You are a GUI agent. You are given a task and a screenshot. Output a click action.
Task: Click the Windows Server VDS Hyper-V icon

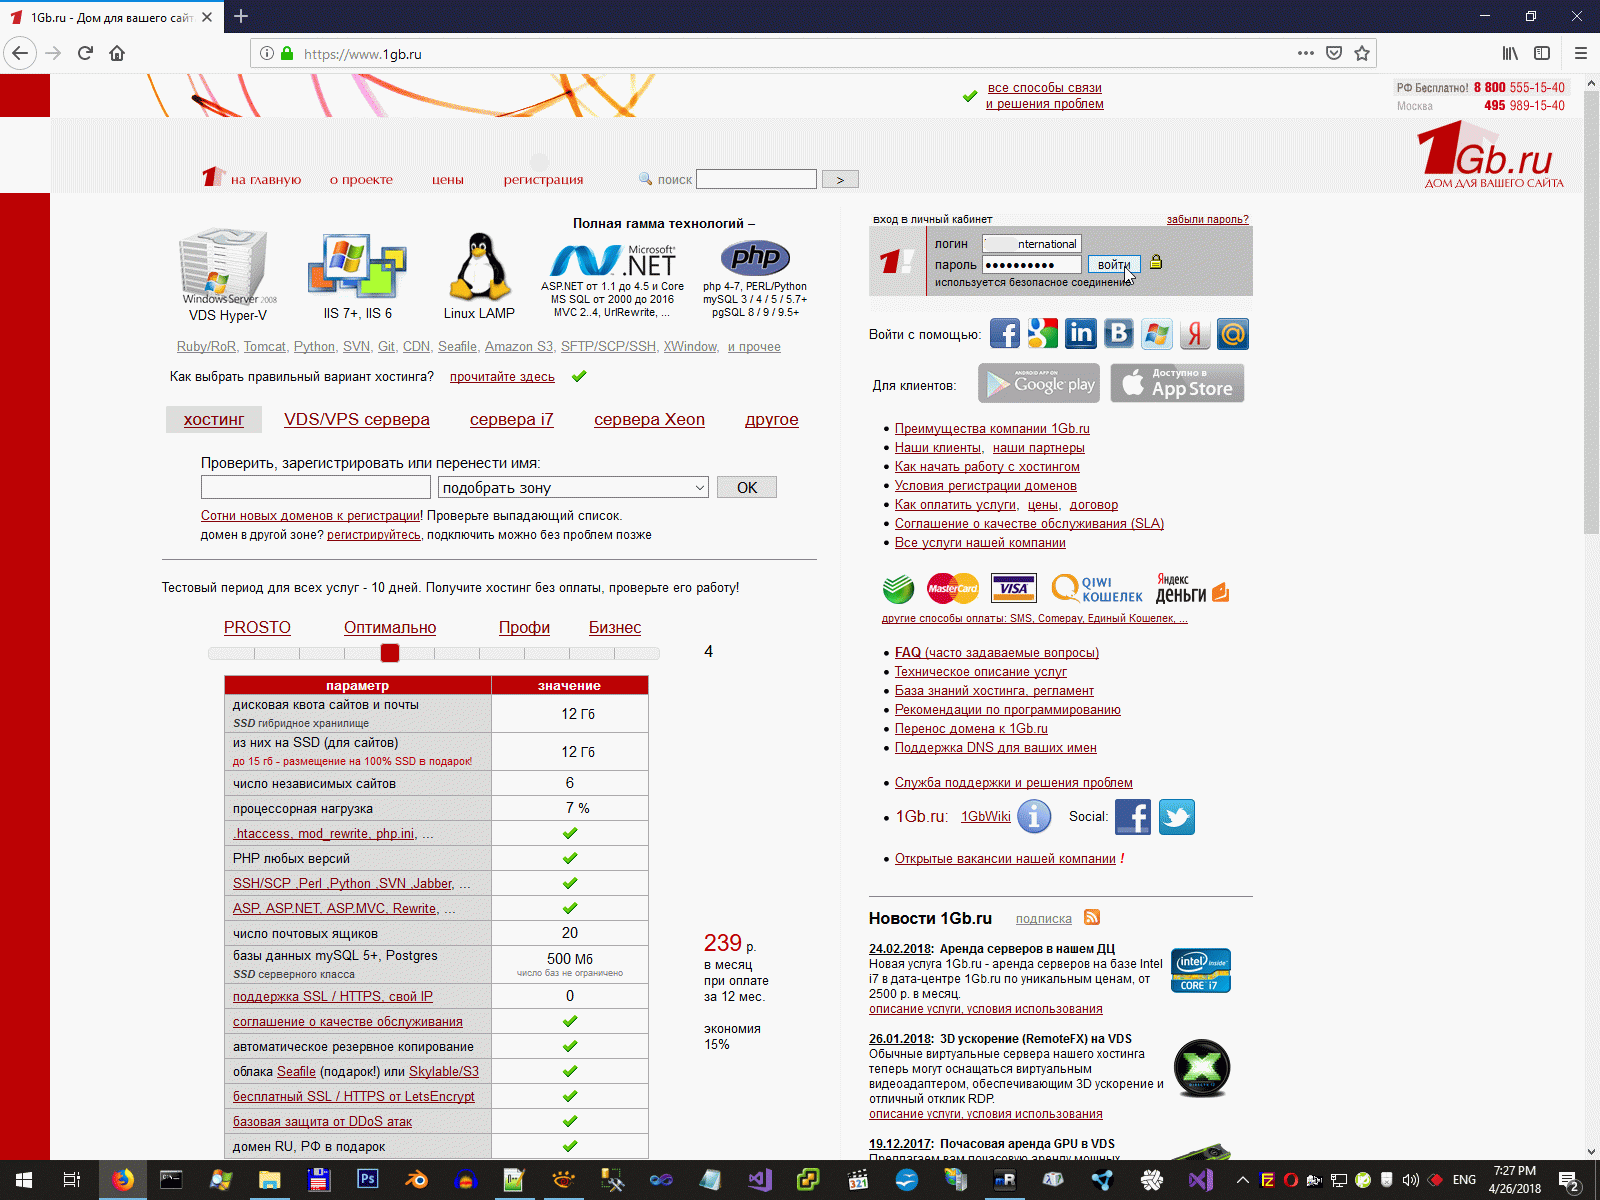point(226,268)
